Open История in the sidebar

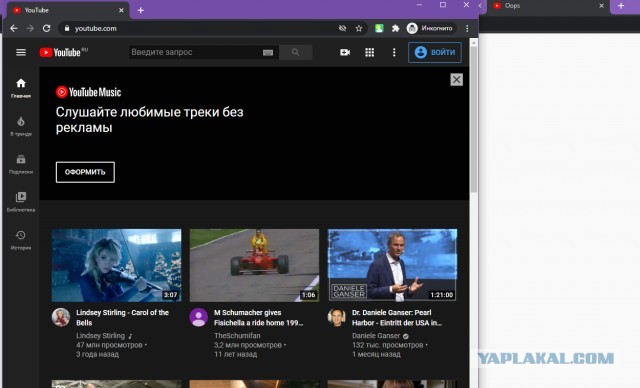21,240
